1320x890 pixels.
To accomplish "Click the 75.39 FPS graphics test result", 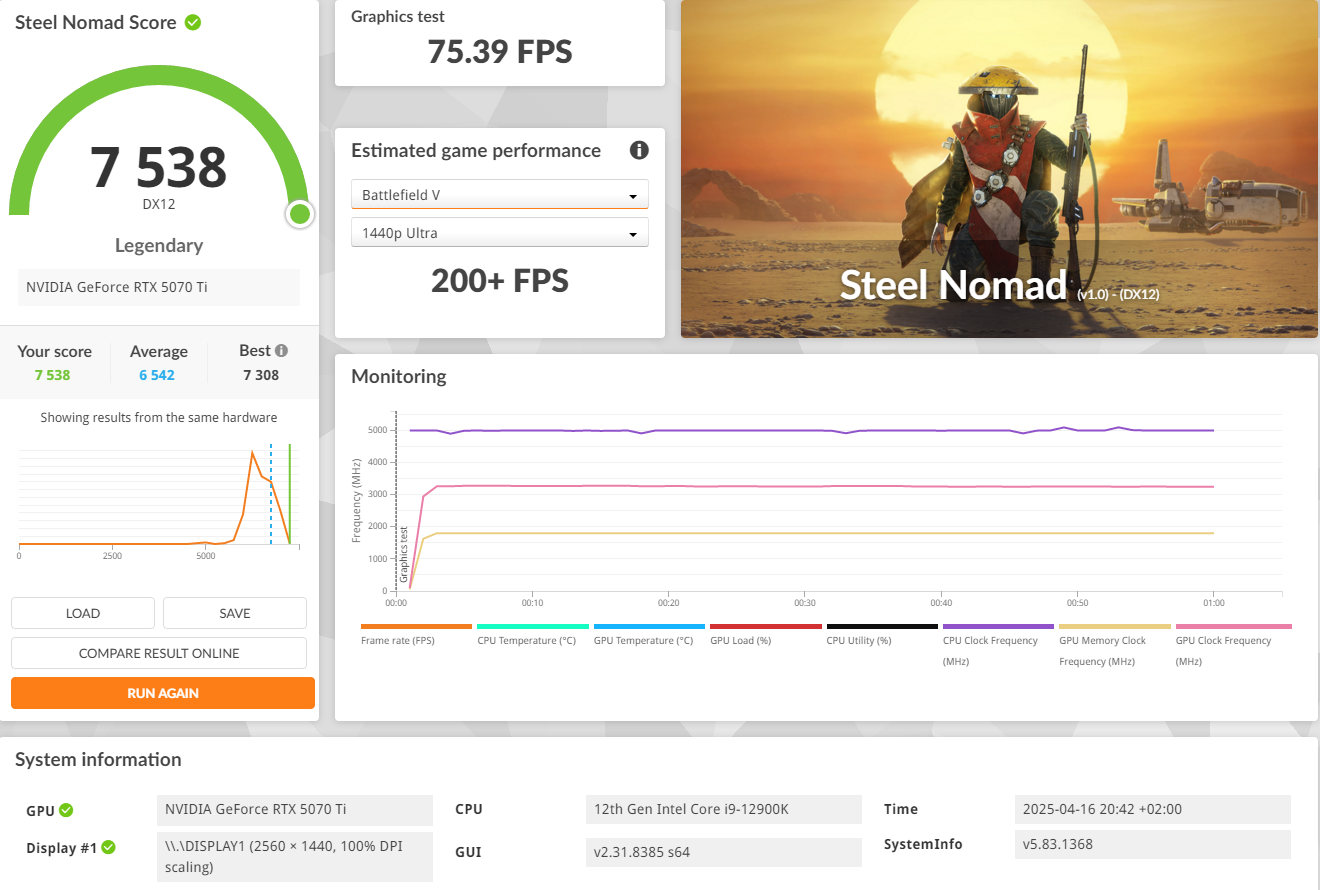I will 500,51.
